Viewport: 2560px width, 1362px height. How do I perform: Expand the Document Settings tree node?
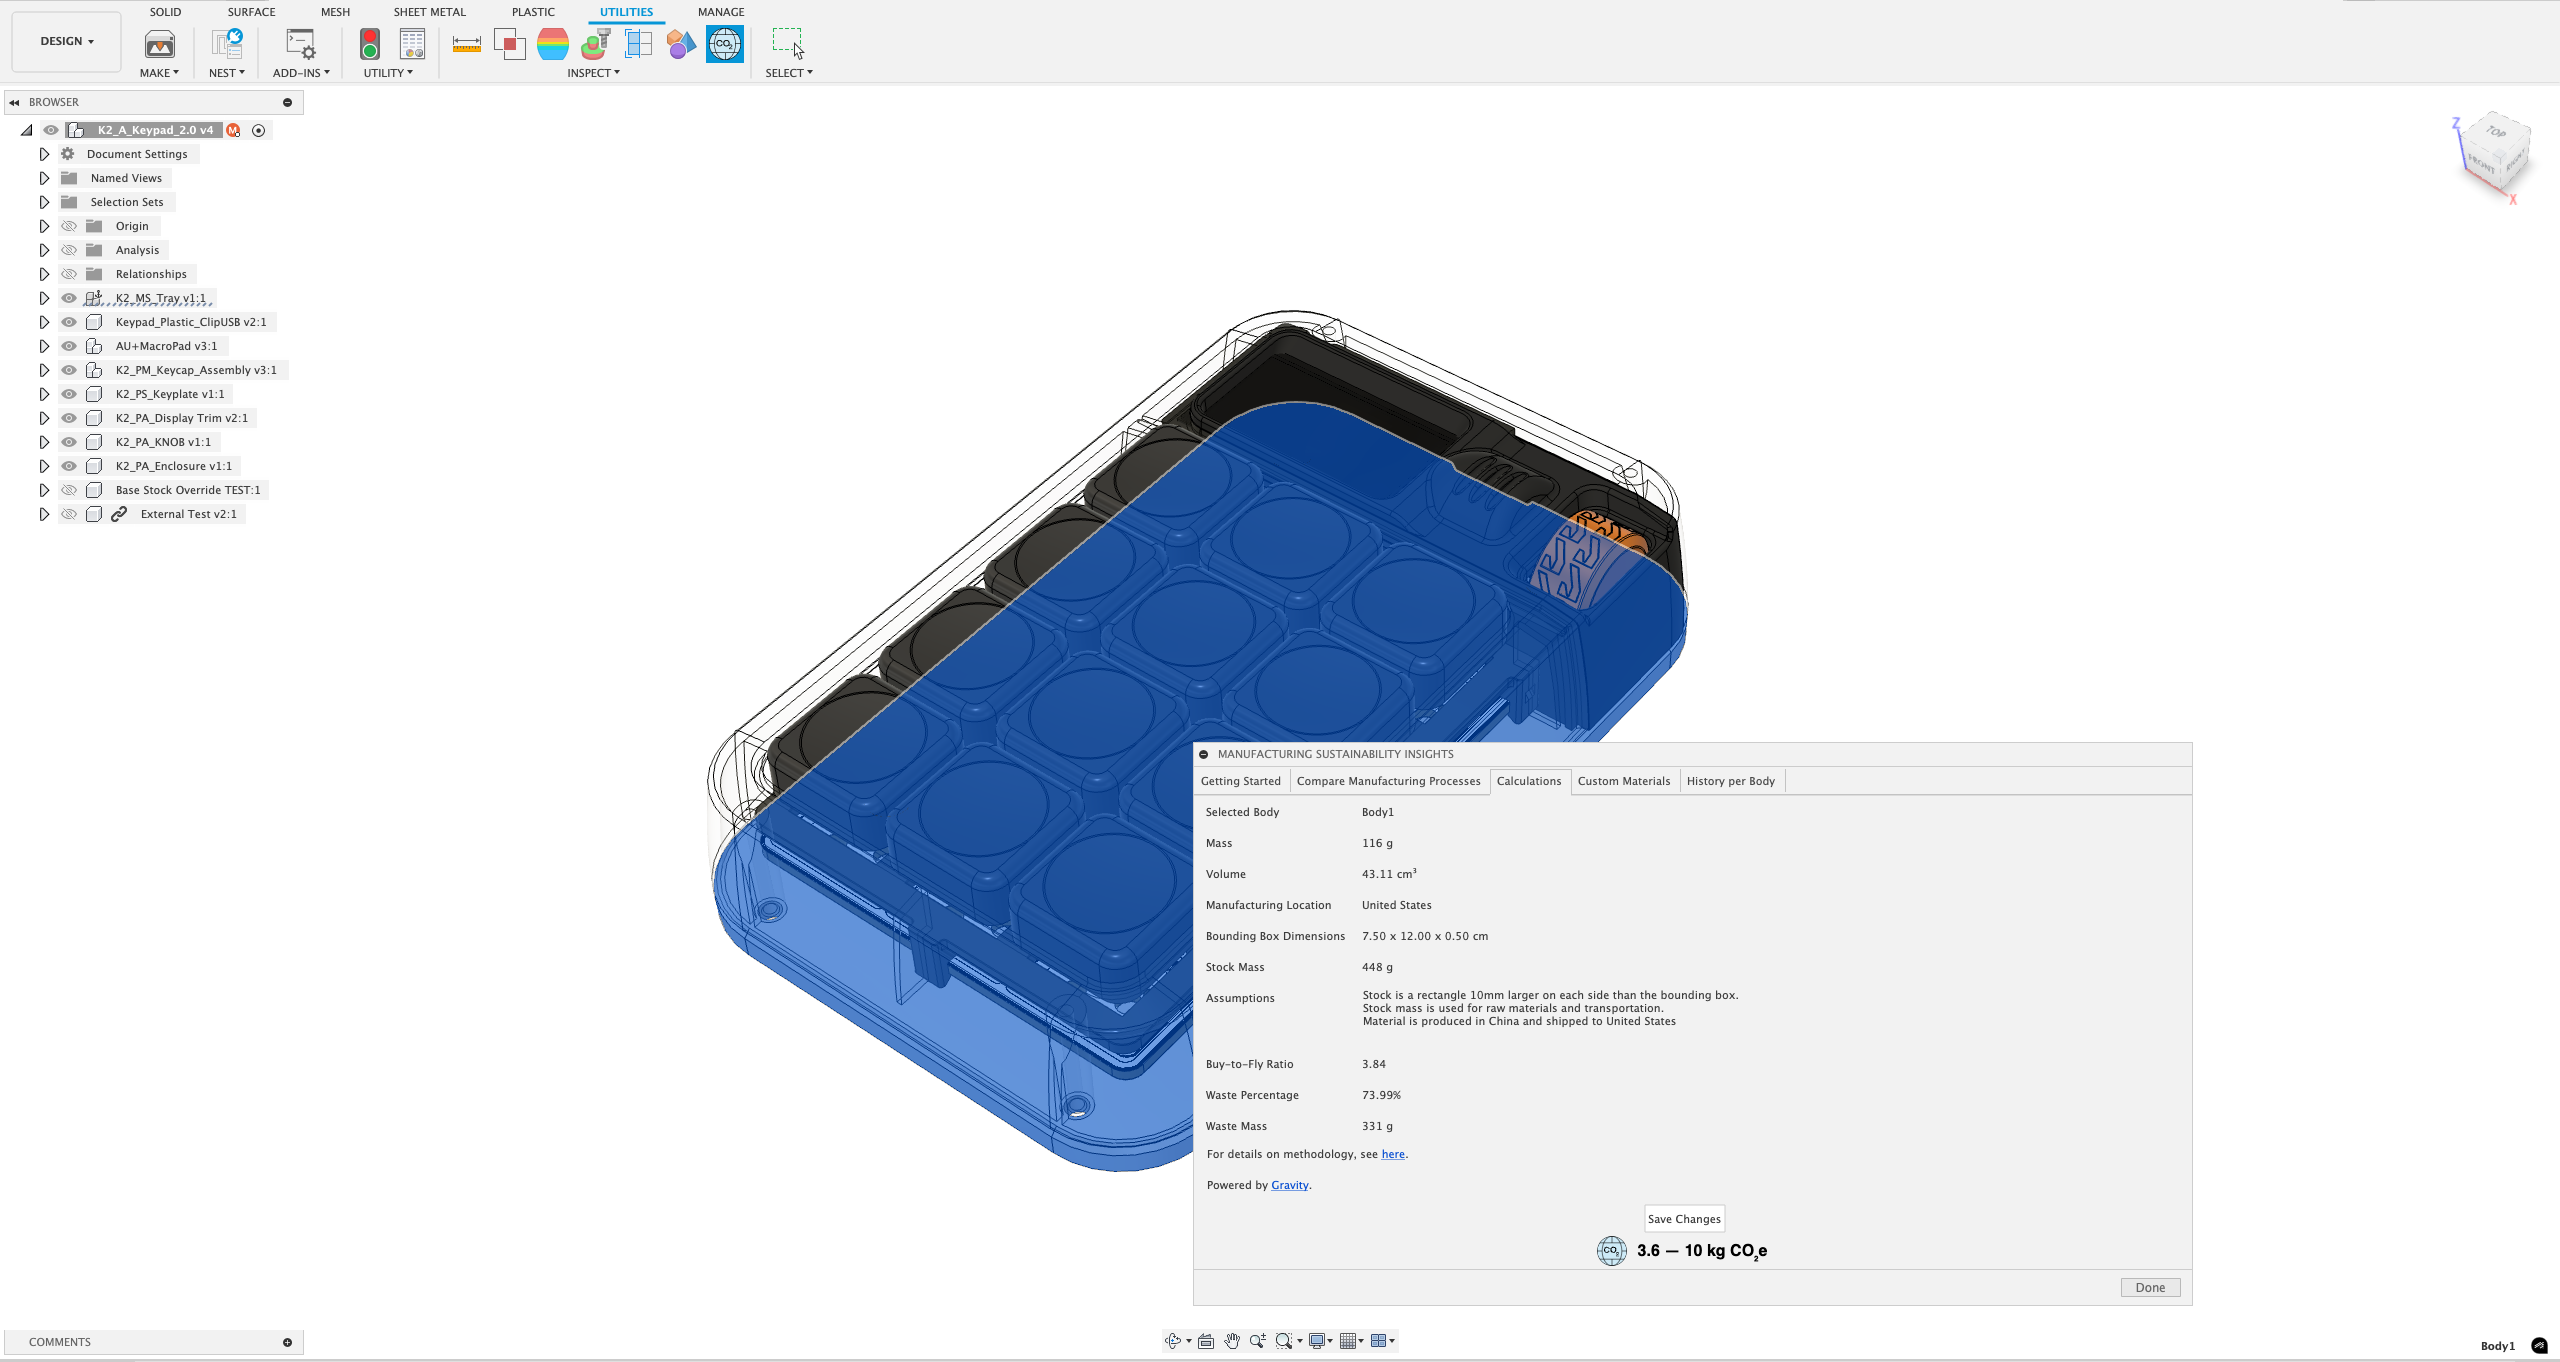pyautogui.click(x=44, y=154)
